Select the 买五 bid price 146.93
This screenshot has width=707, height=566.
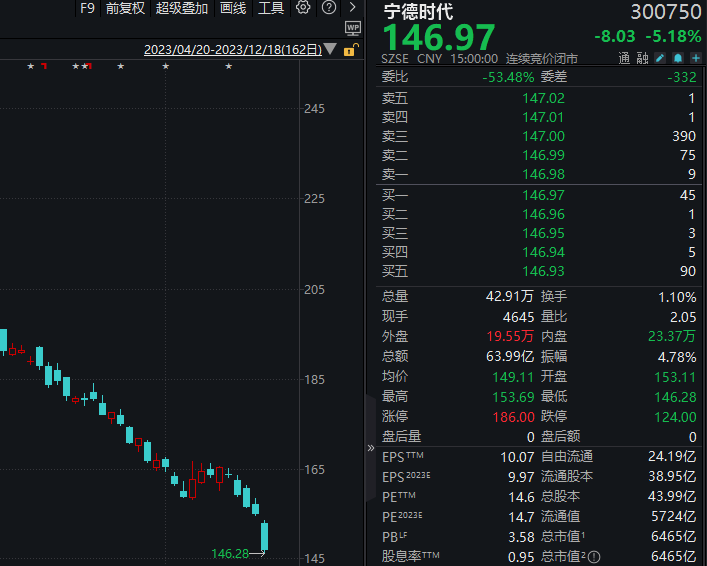(543, 271)
